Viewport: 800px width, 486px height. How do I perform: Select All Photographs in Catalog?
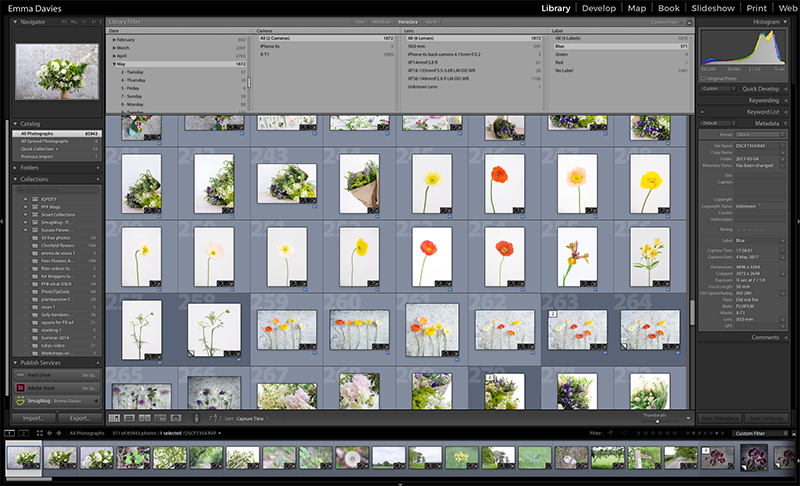(x=57, y=134)
